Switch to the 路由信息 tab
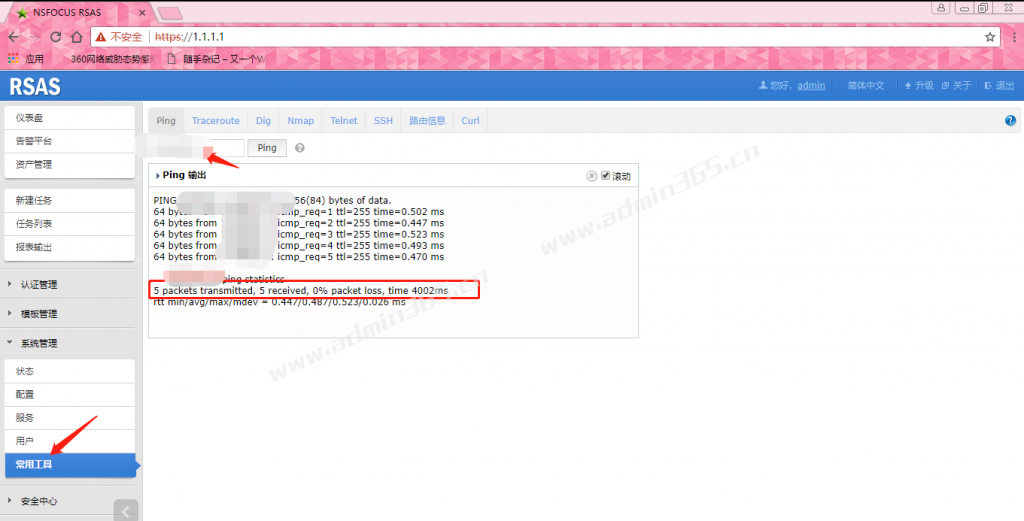This screenshot has height=521, width=1024. [427, 120]
